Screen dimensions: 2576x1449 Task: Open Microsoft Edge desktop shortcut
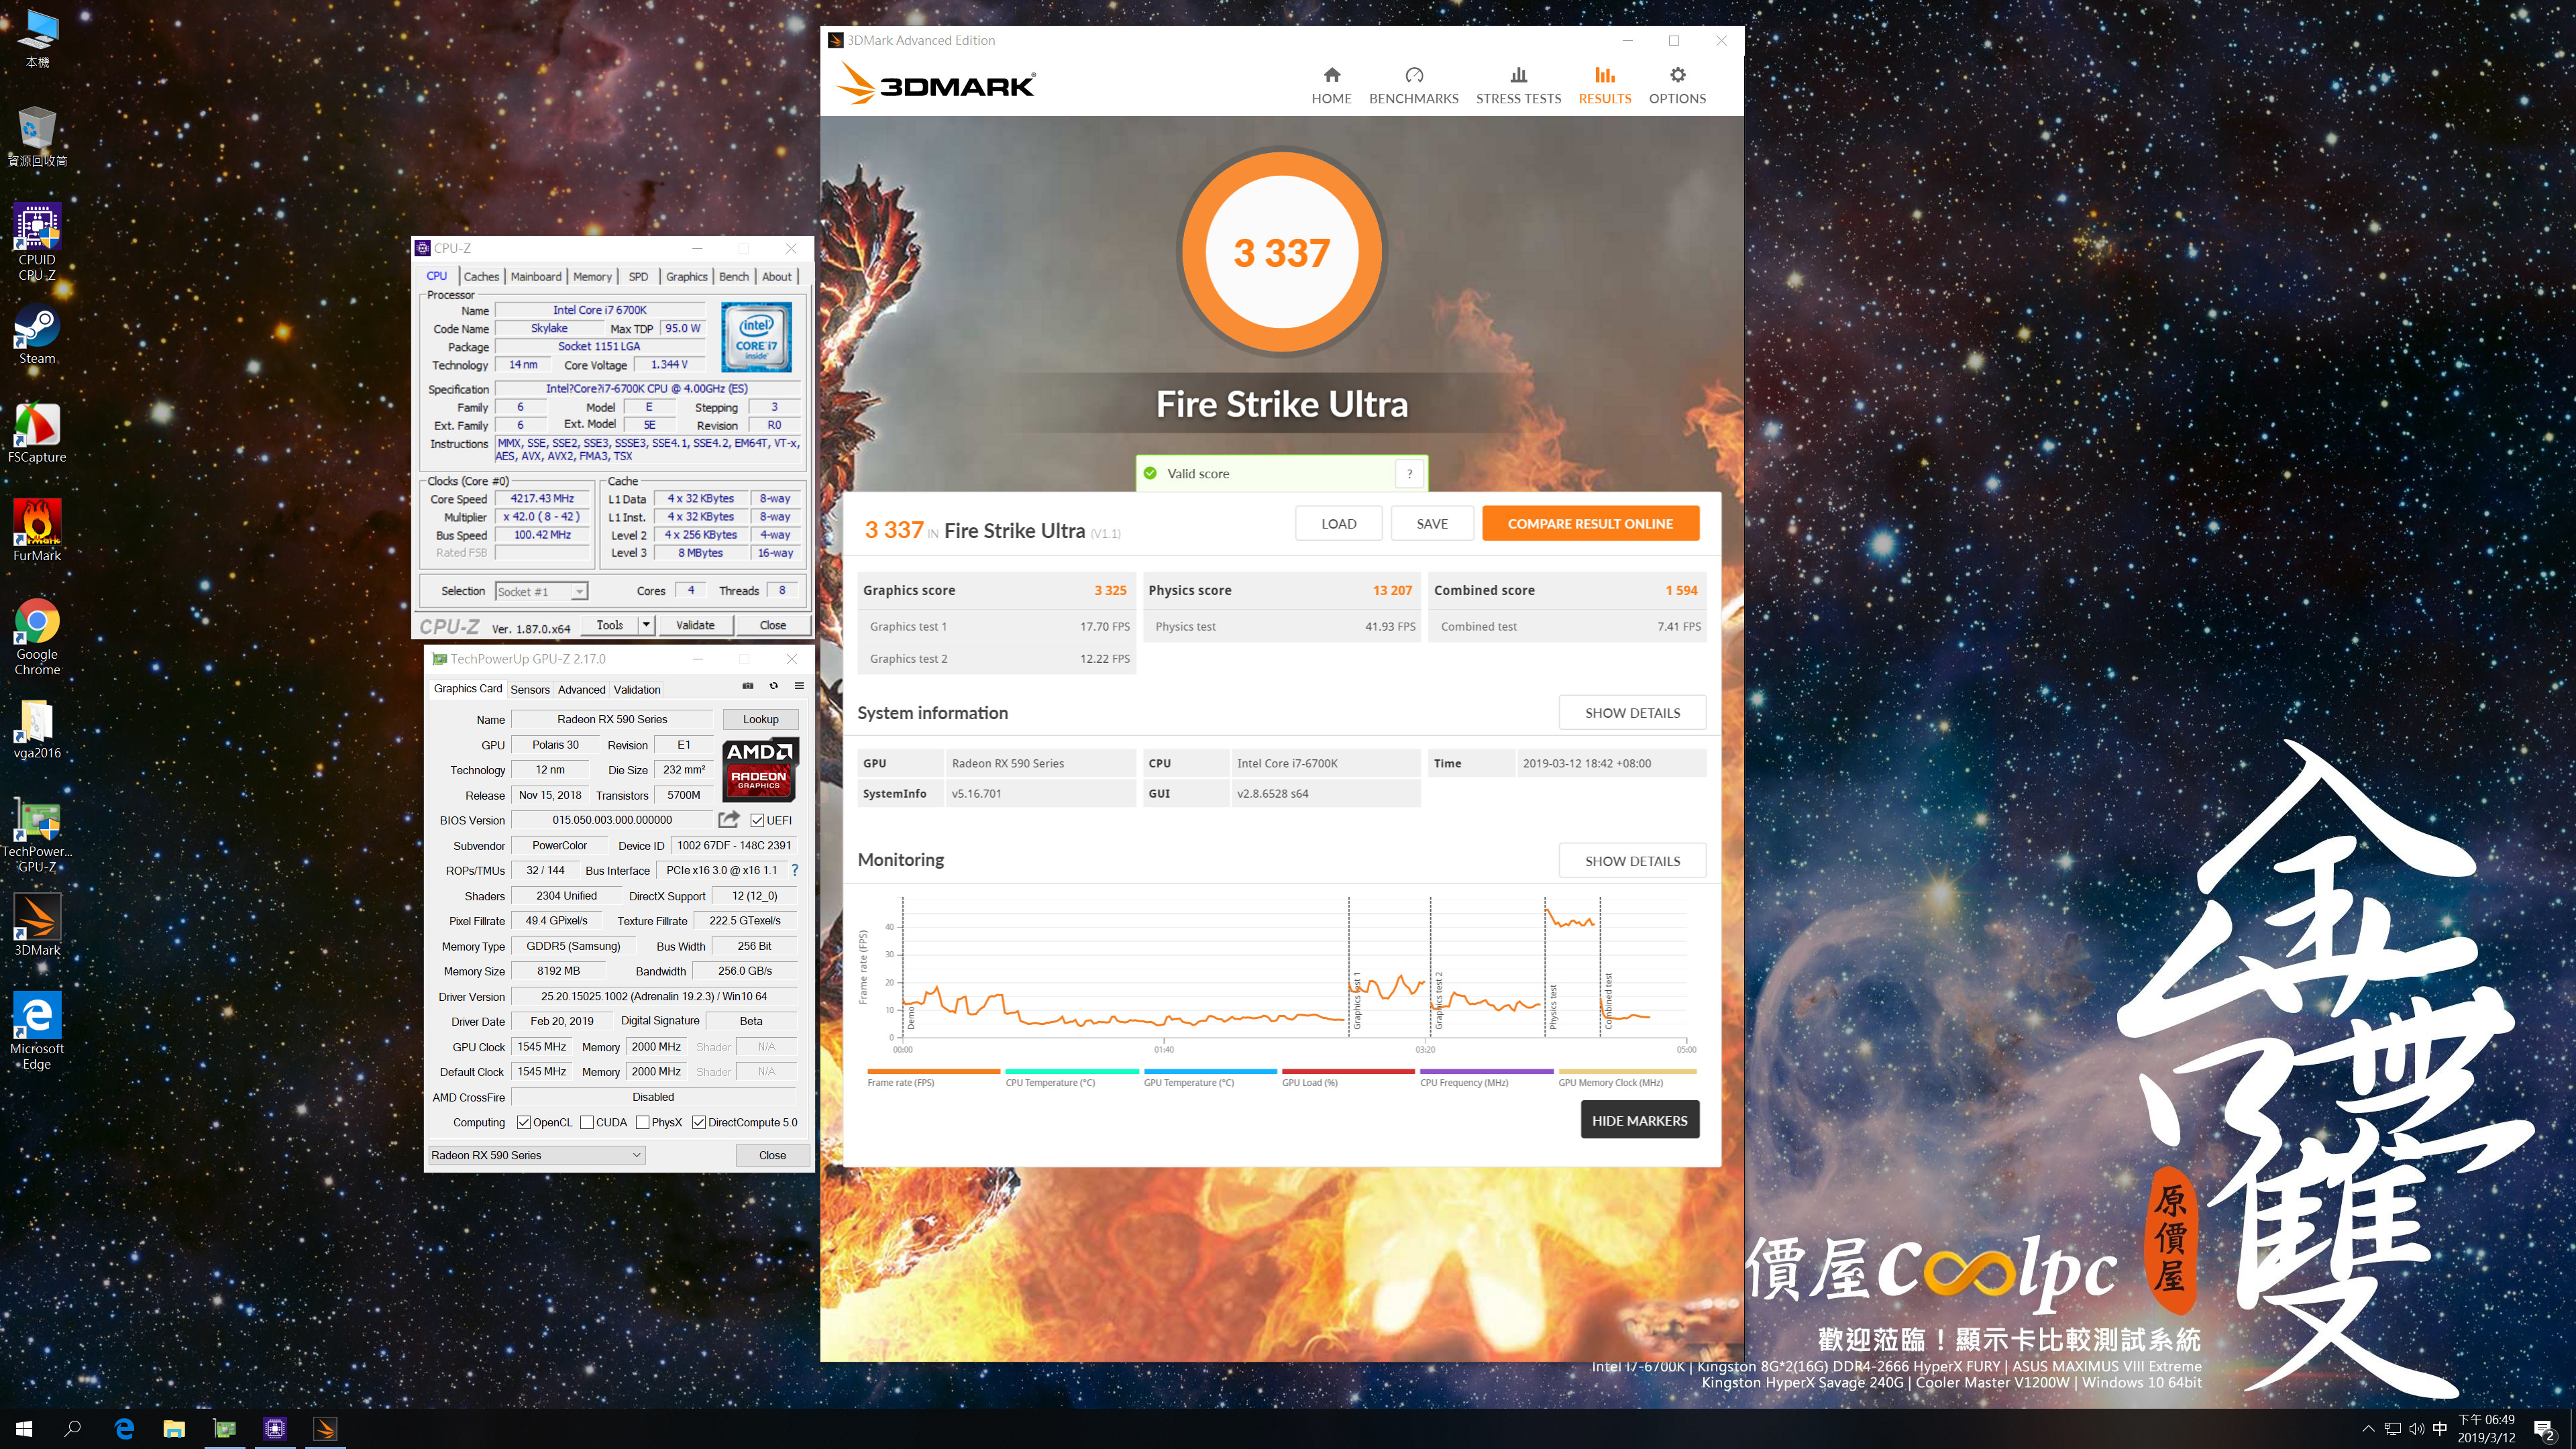click(37, 1031)
